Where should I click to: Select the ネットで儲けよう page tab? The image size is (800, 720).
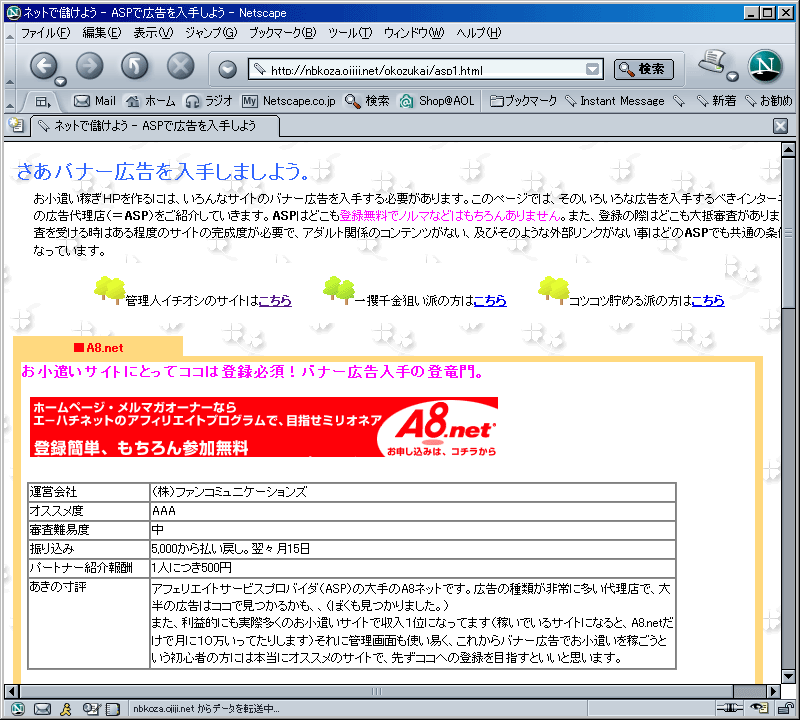pos(155,126)
